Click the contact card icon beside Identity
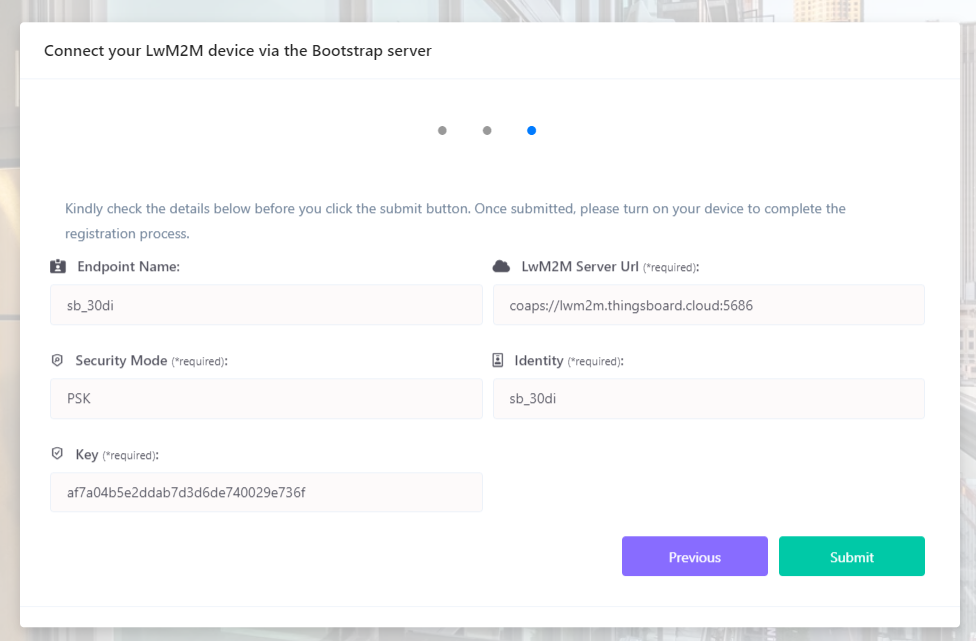Image resolution: width=976 pixels, height=641 pixels. [498, 360]
